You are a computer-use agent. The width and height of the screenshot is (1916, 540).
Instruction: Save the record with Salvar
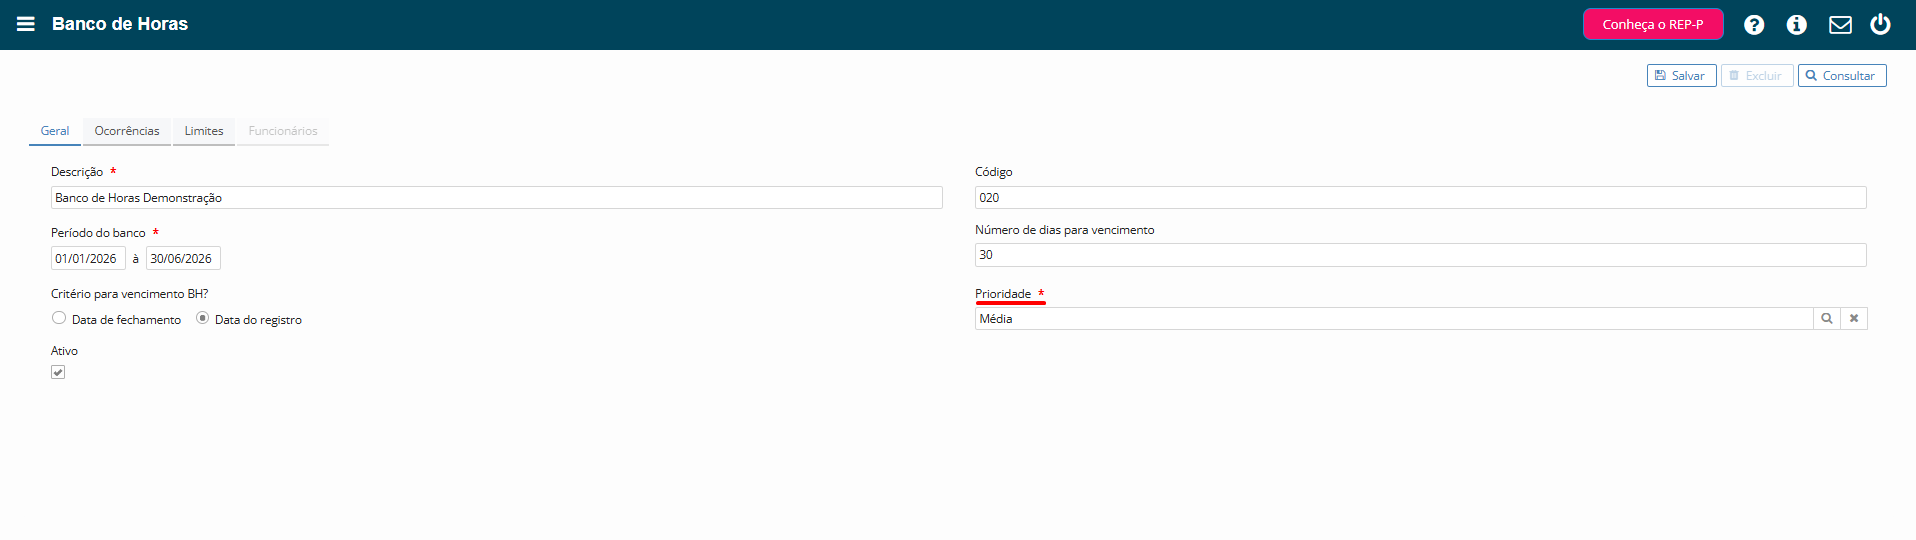click(1681, 76)
